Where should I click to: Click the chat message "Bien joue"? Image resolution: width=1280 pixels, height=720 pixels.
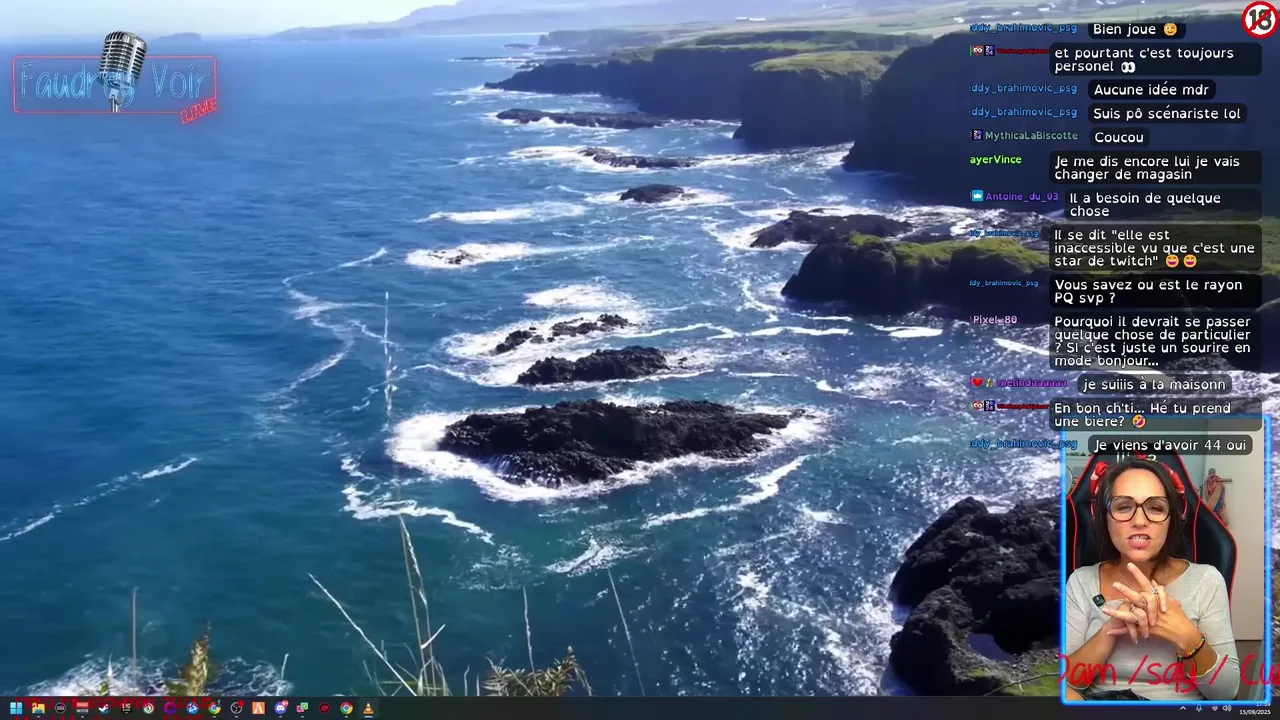(x=1134, y=29)
